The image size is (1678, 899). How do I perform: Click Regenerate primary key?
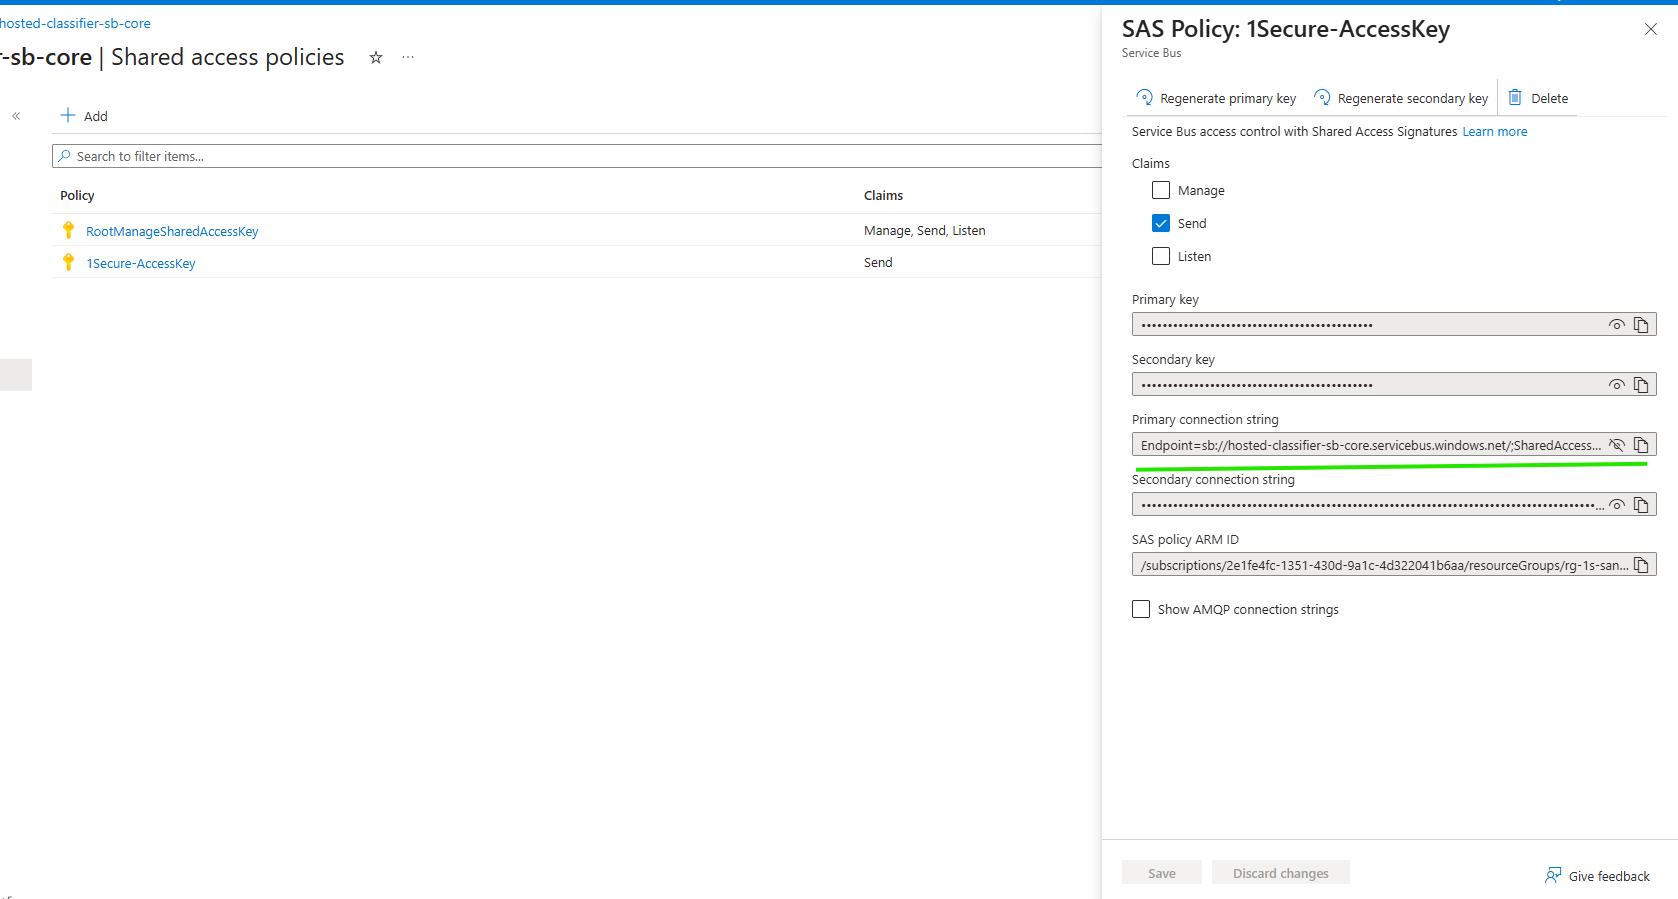[1216, 98]
